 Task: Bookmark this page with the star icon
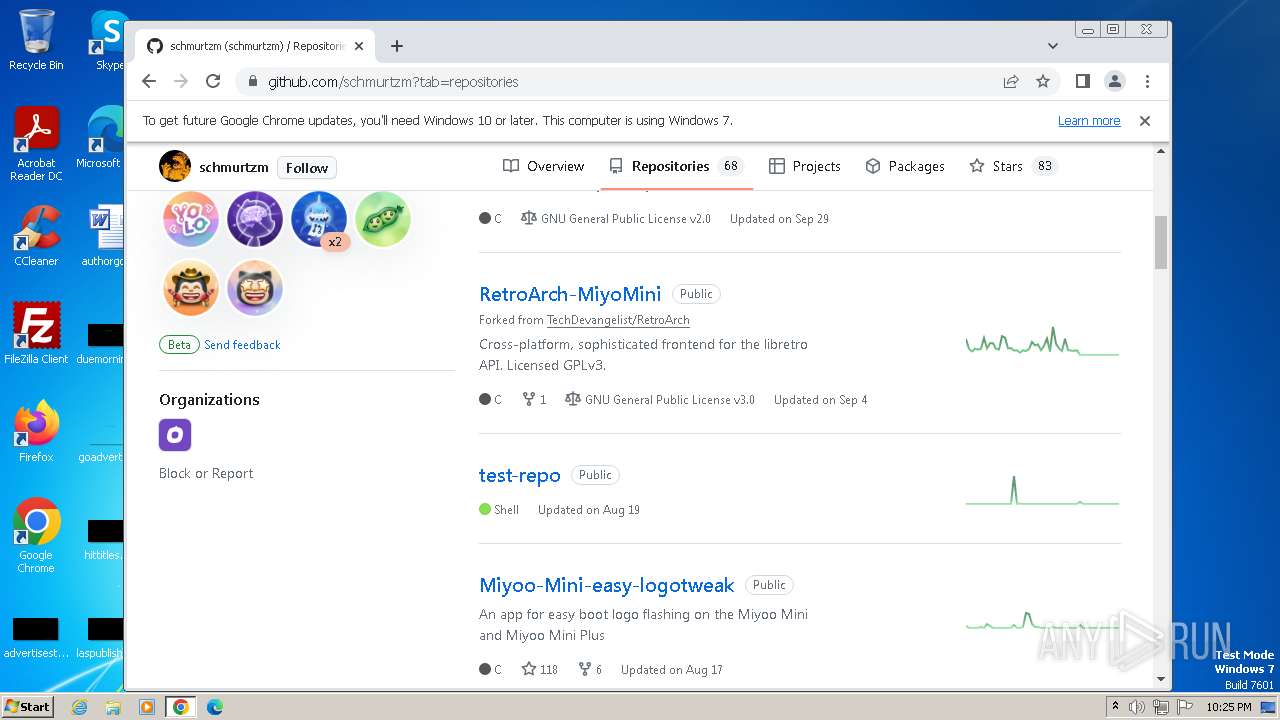(1043, 81)
